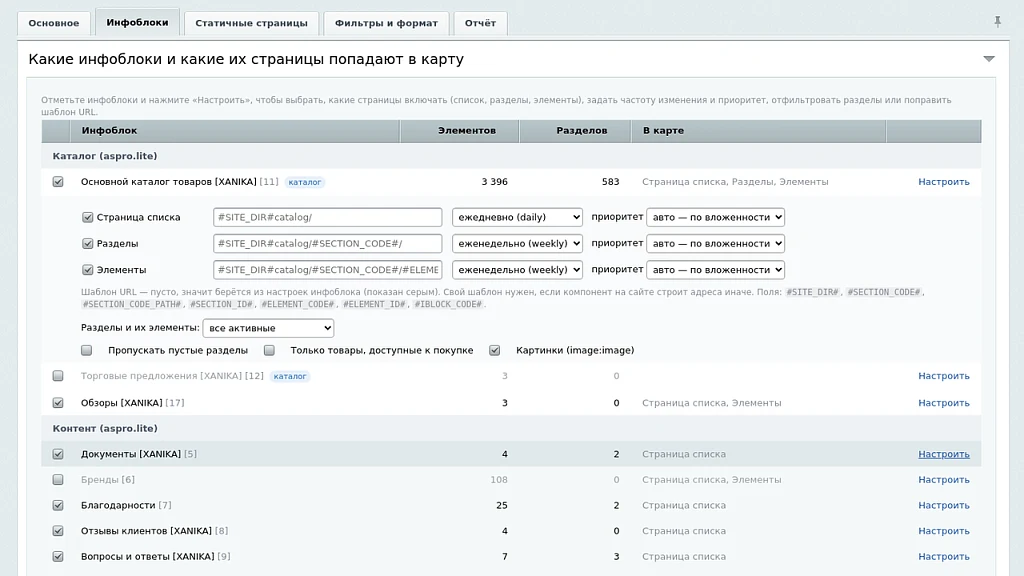Image resolution: width=1024 pixels, height=576 pixels.
Task: Click Настроить for Торговые предложения
Action: pyautogui.click(x=944, y=376)
